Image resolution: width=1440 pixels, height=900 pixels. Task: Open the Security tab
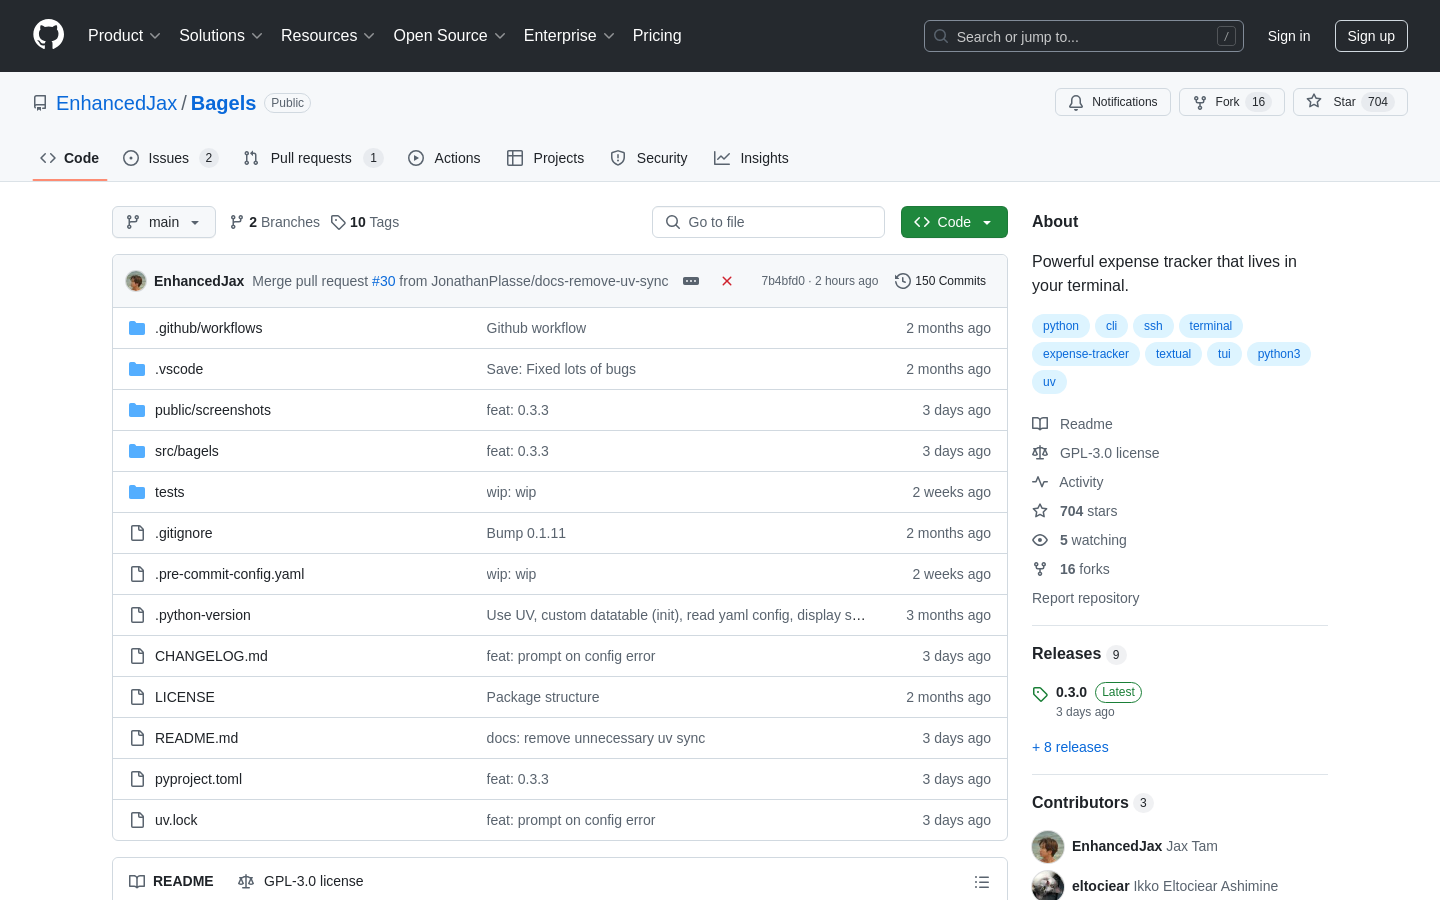649,158
